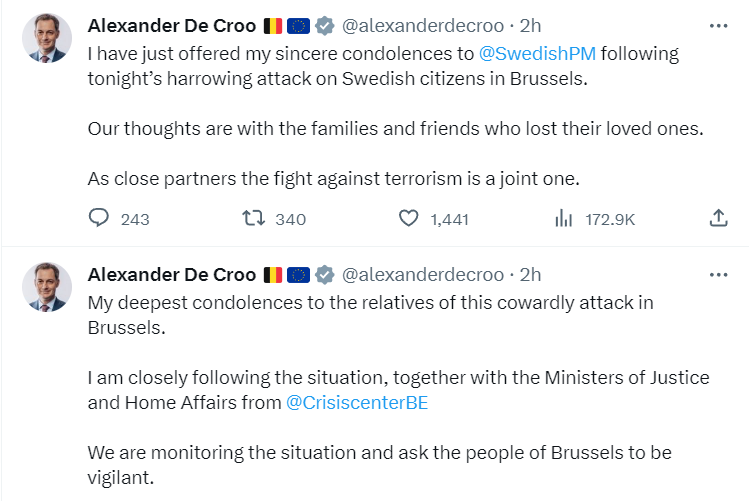Viewport: 749px width, 501px height.
Task: View analytics showing 172.9K views
Action: pyautogui.click(x=563, y=218)
